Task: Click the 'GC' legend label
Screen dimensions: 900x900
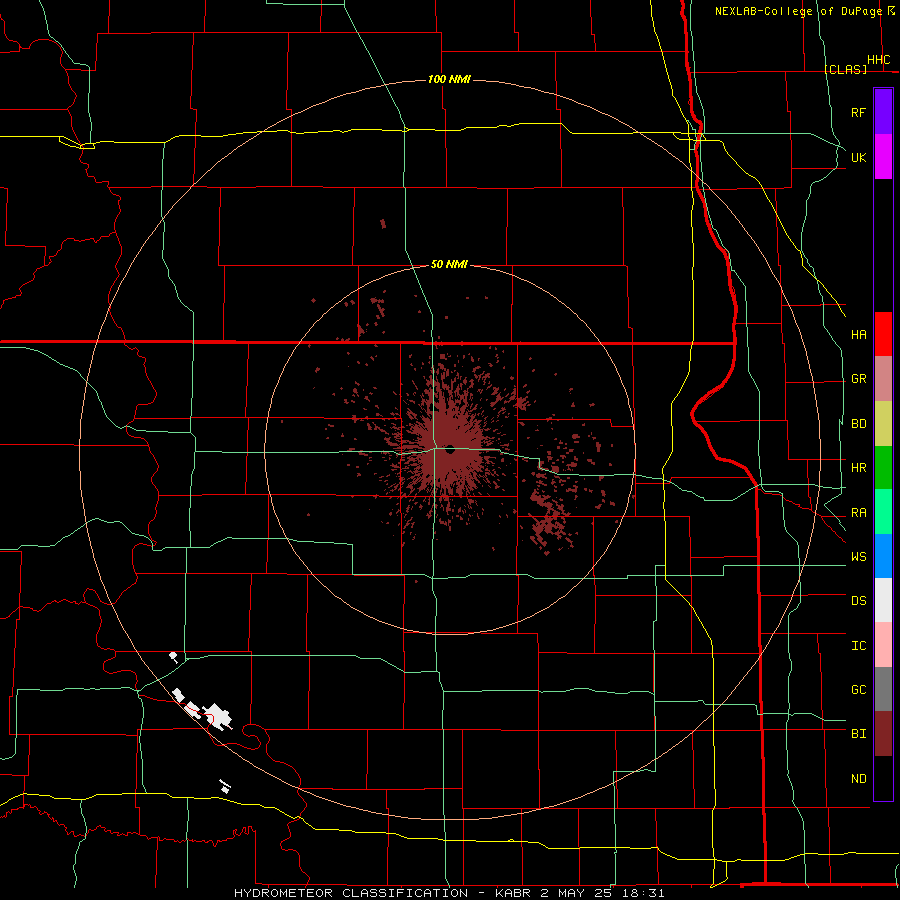Action: pos(859,689)
